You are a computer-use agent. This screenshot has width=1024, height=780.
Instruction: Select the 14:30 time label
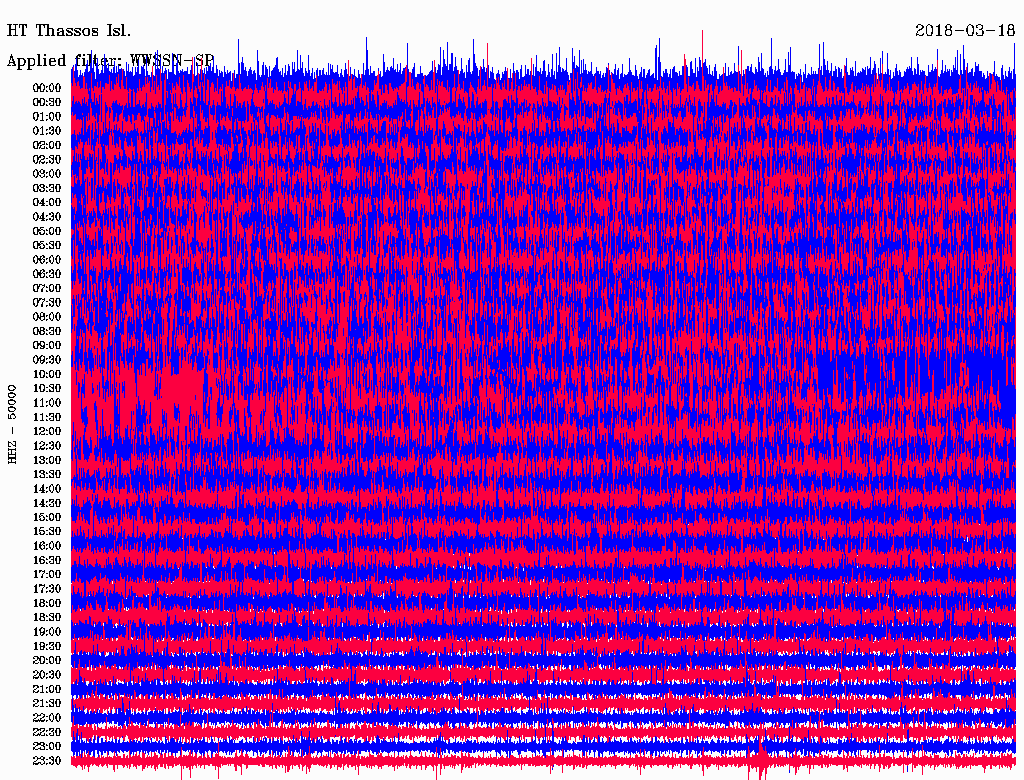(x=47, y=503)
